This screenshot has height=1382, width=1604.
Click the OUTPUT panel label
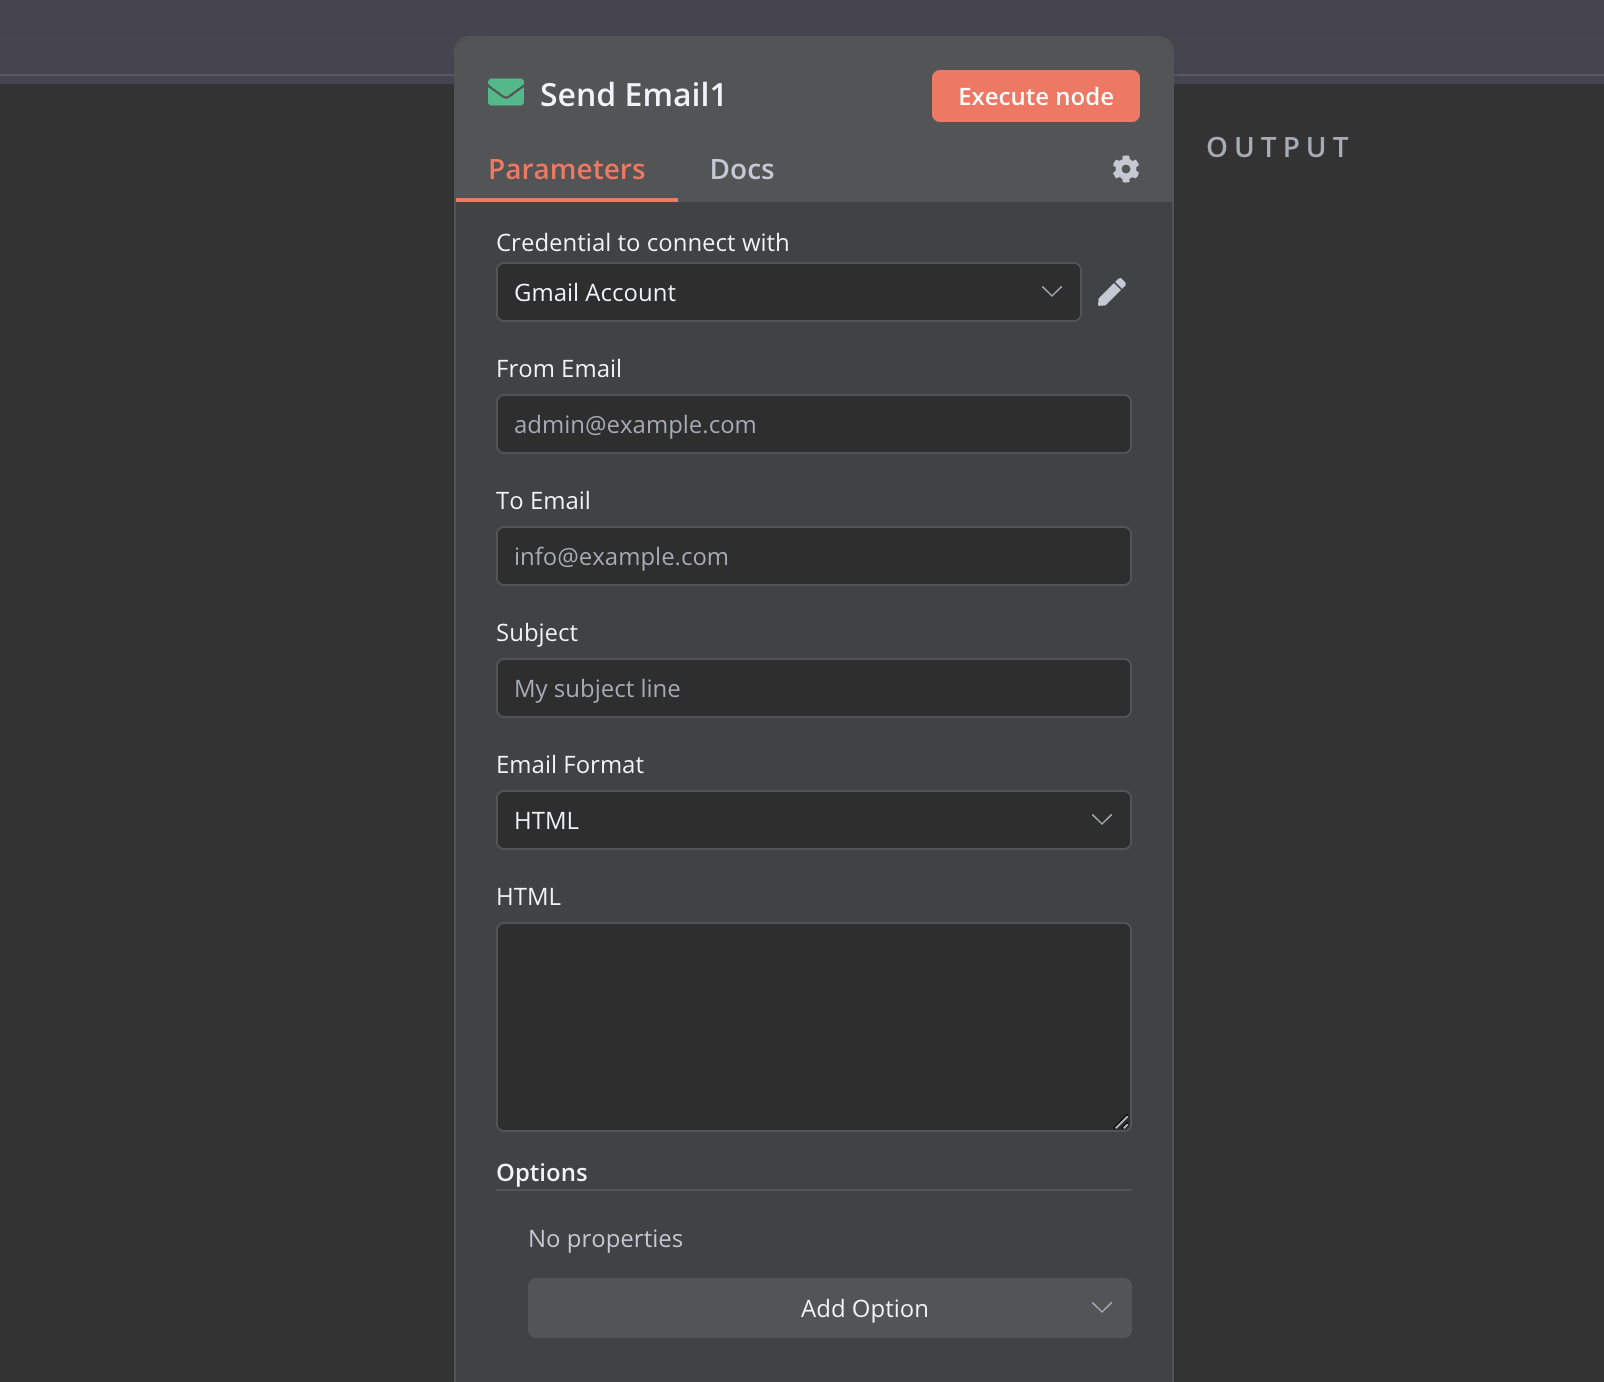1278,147
